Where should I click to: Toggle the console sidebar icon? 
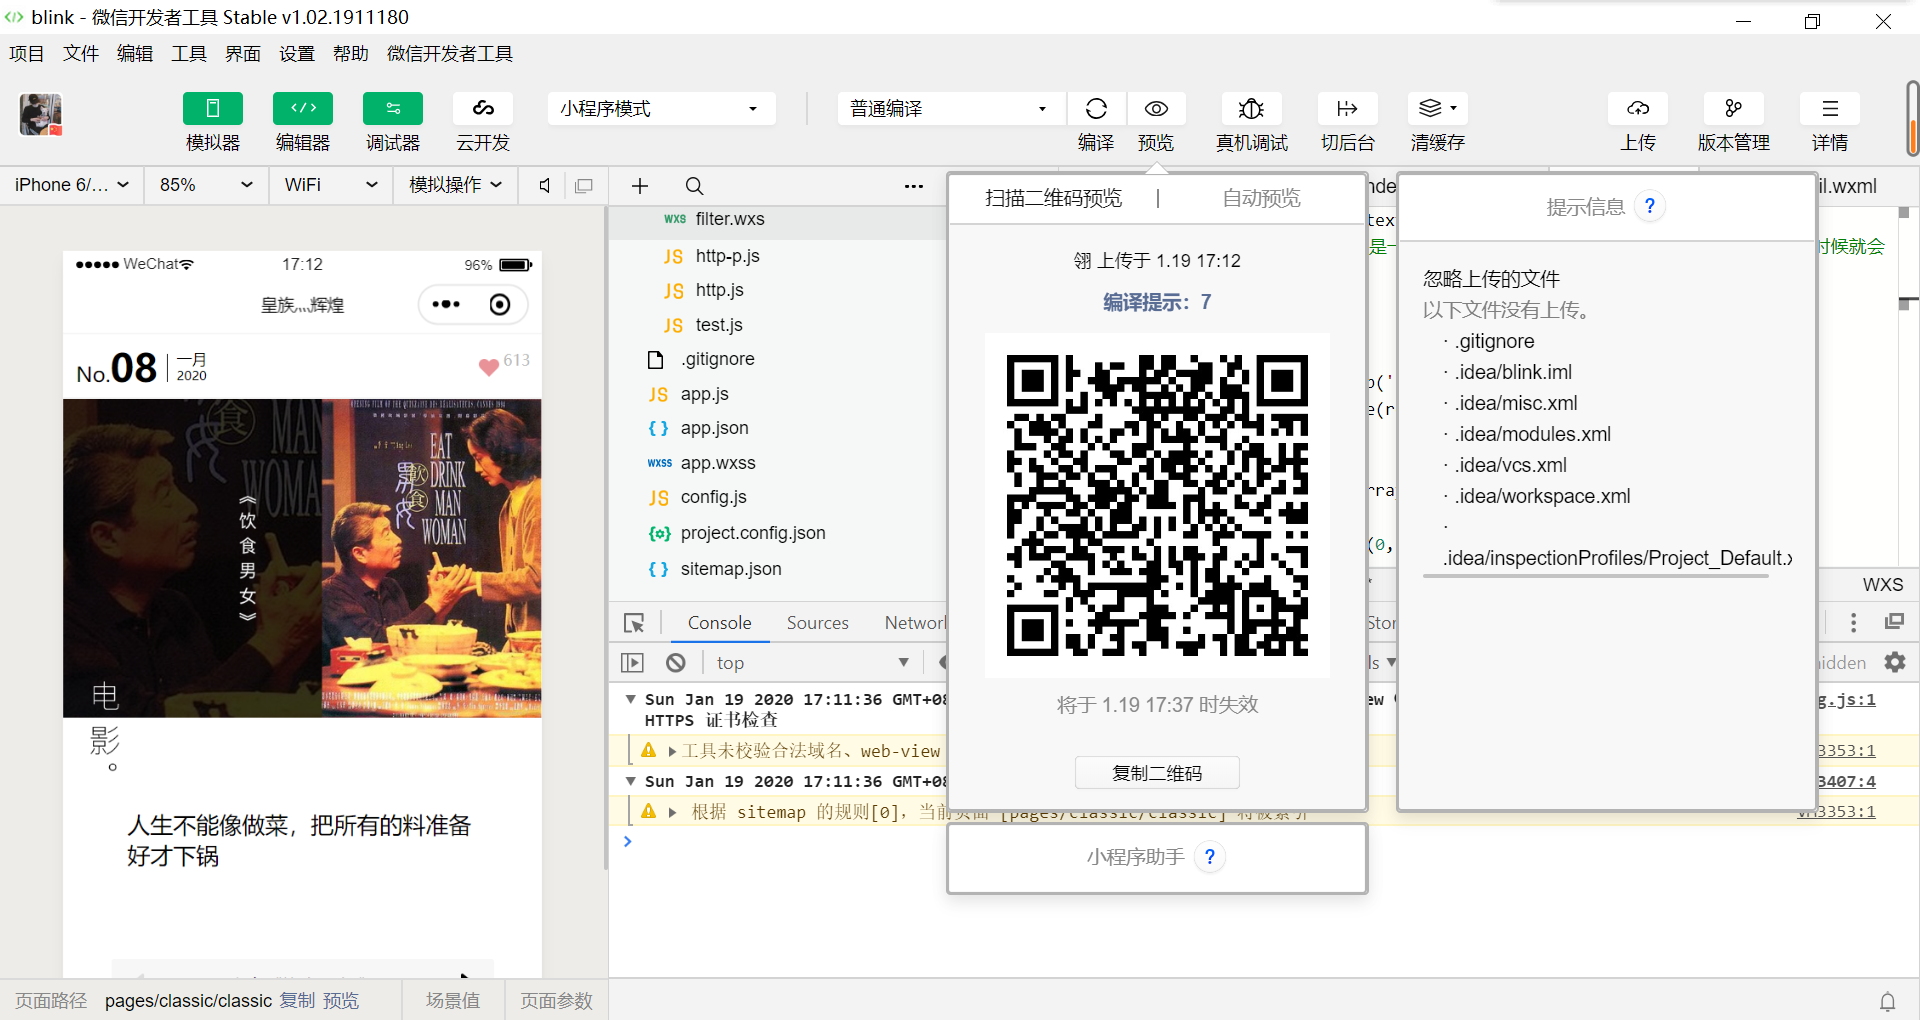[x=632, y=663]
